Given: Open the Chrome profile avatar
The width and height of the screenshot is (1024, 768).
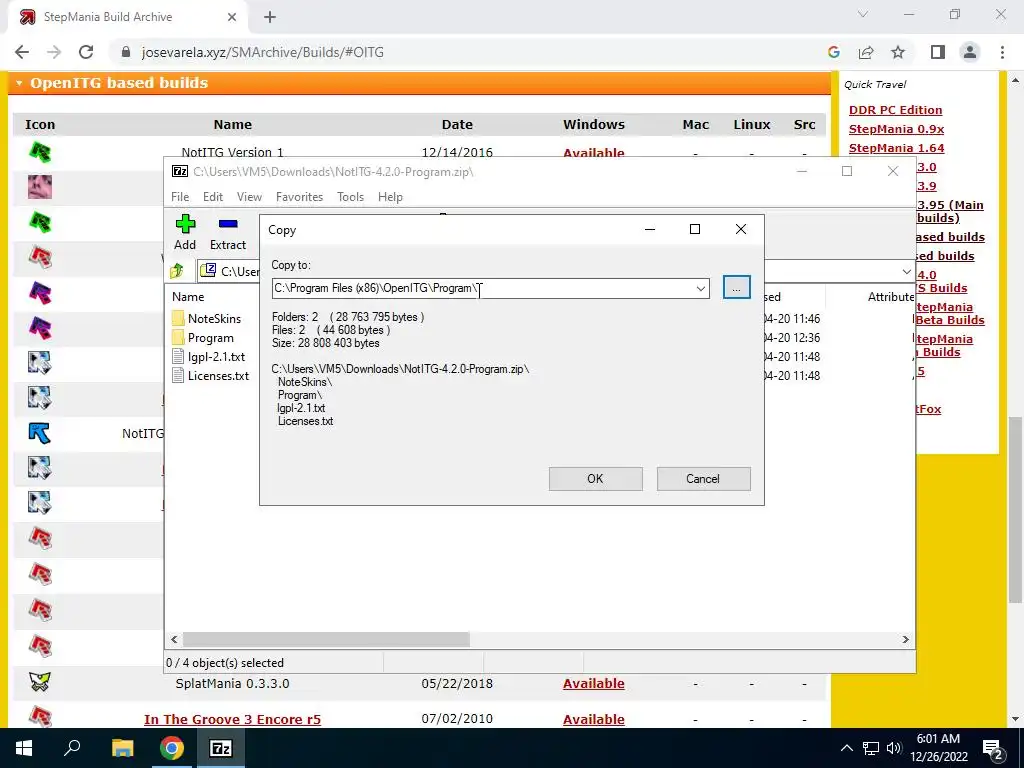Looking at the screenshot, I should pyautogui.click(x=970, y=52).
